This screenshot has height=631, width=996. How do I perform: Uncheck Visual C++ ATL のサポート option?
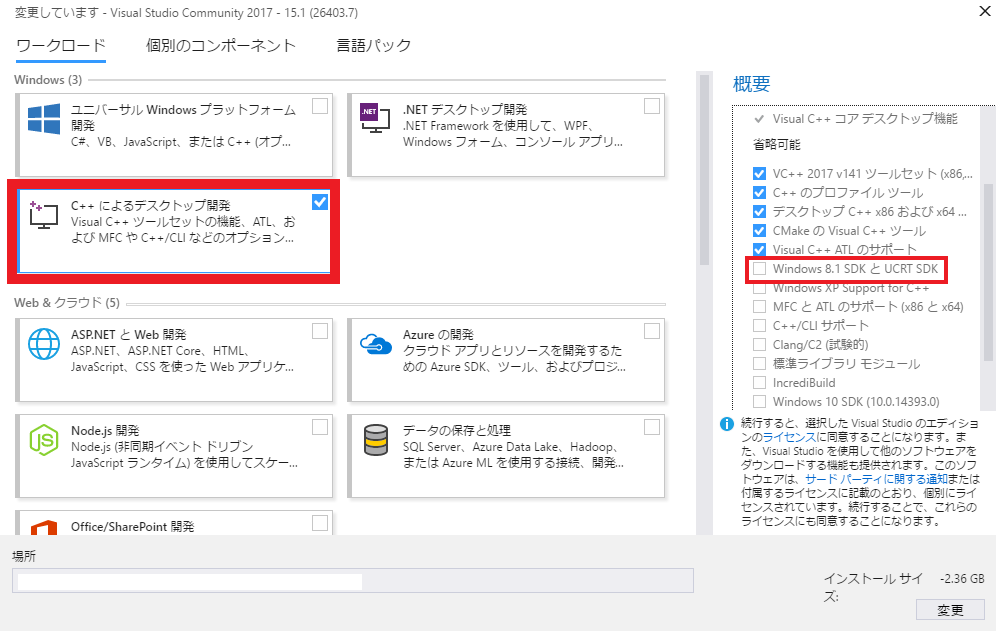point(759,249)
